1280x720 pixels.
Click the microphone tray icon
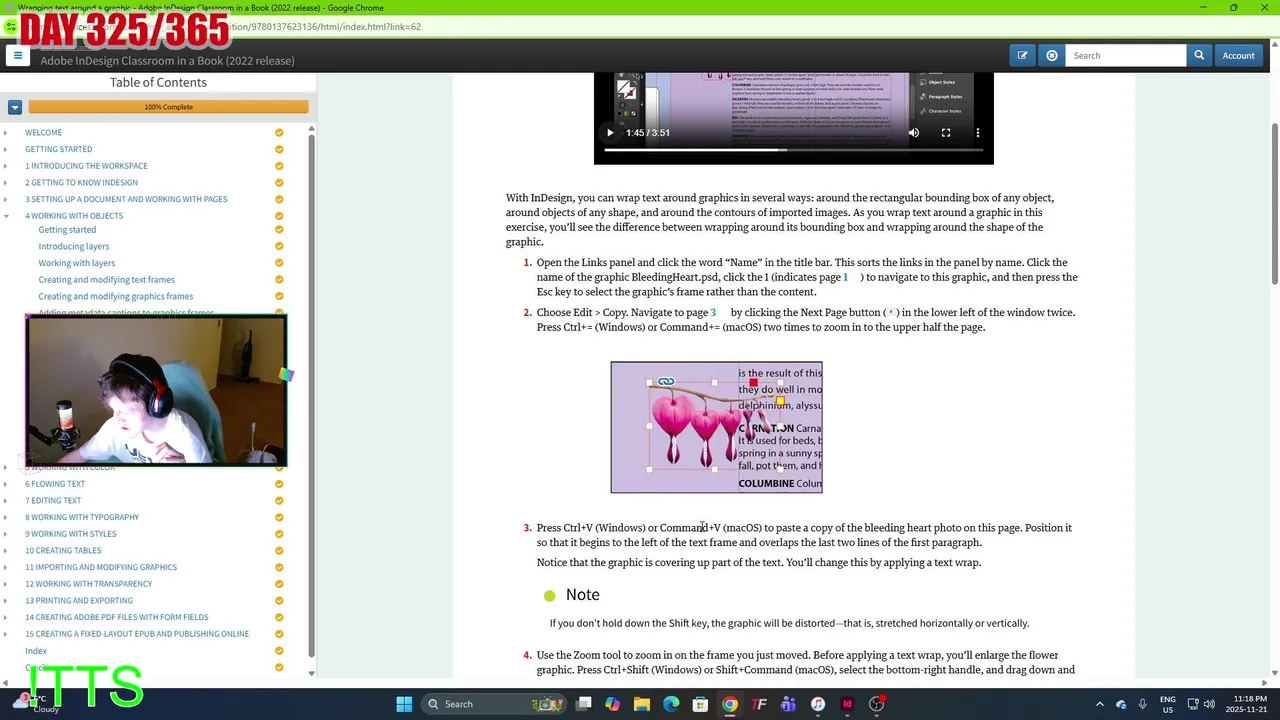(1142, 704)
